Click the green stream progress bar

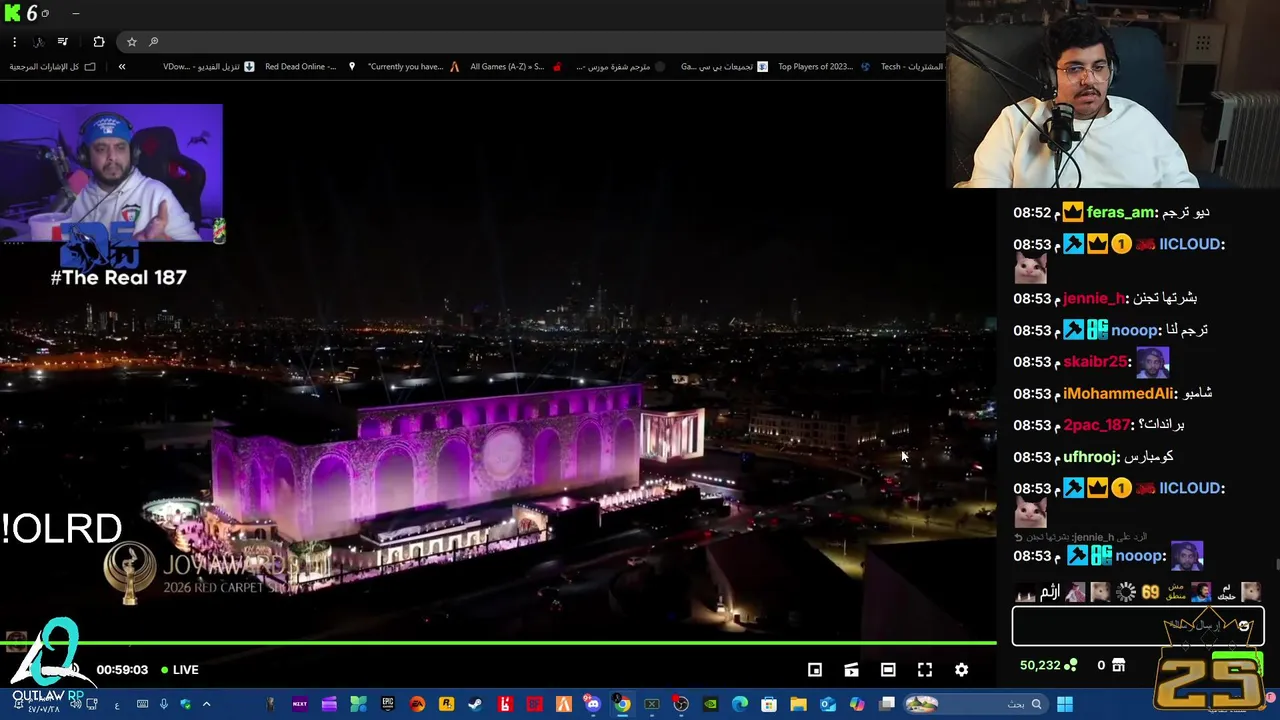[498, 643]
